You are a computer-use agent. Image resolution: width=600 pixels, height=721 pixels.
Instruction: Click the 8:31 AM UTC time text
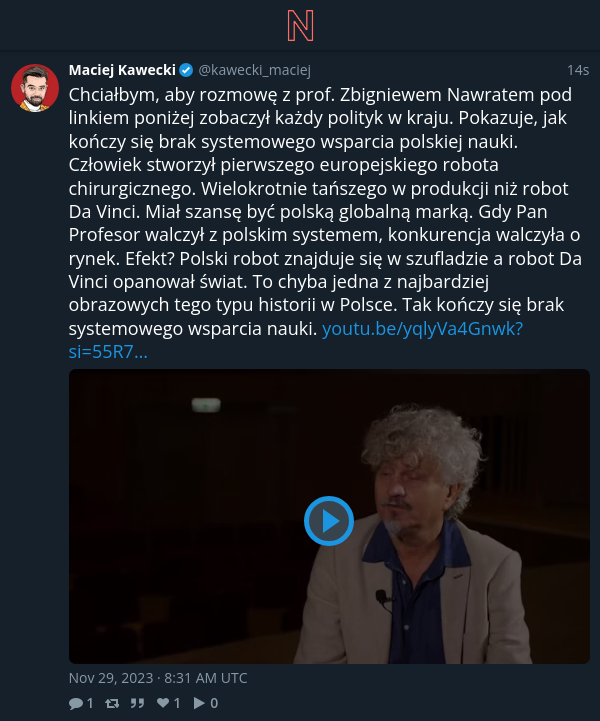206,678
